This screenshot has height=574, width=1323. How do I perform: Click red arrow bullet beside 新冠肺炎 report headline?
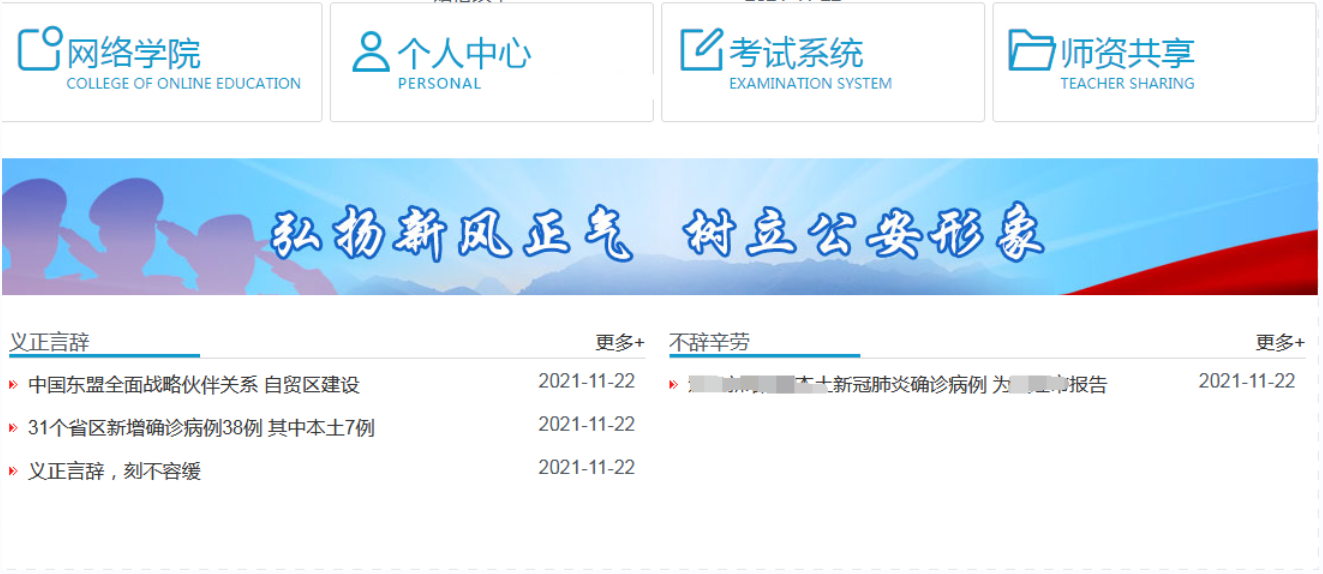673,385
